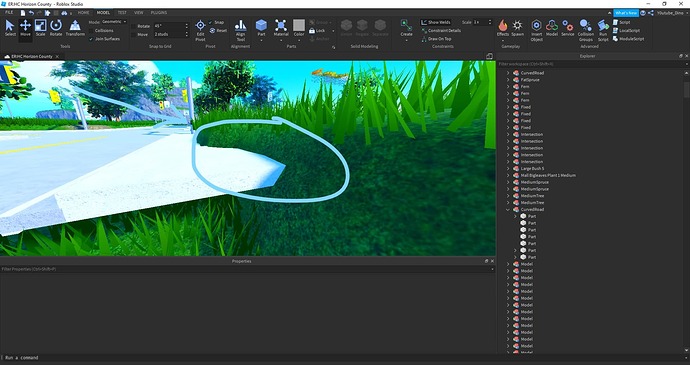Close the ER:HC Horizon County document tab
Image resolution: width=690 pixels, height=365 pixels.
[57, 56]
